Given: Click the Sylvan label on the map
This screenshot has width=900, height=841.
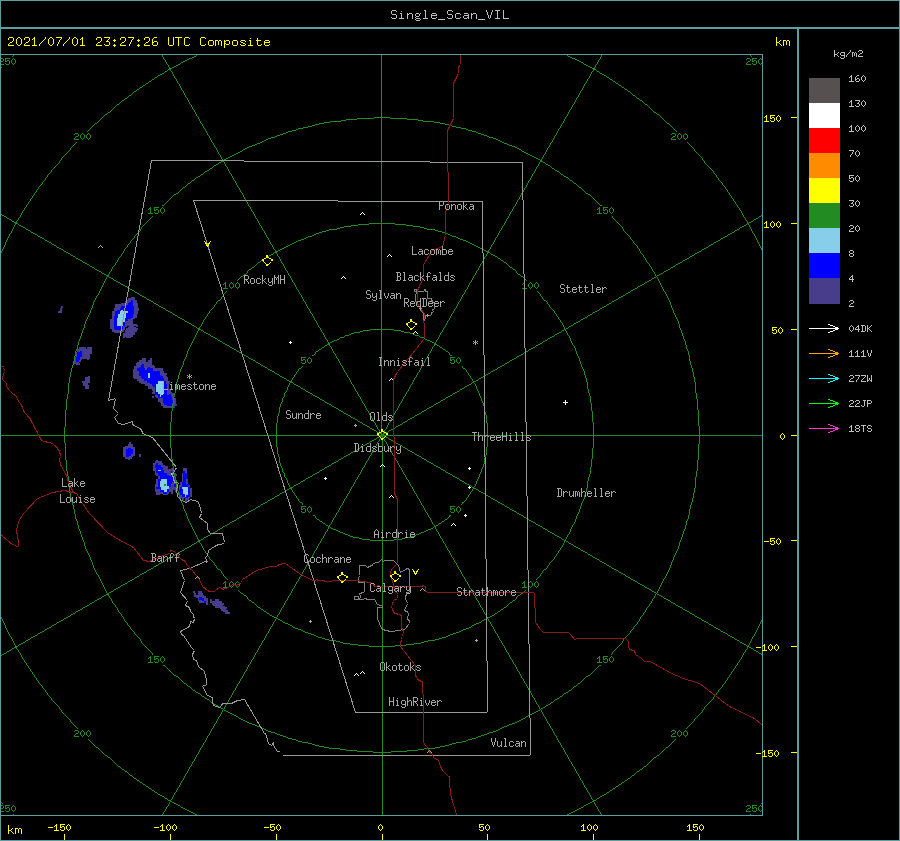Looking at the screenshot, I should 383,295.
